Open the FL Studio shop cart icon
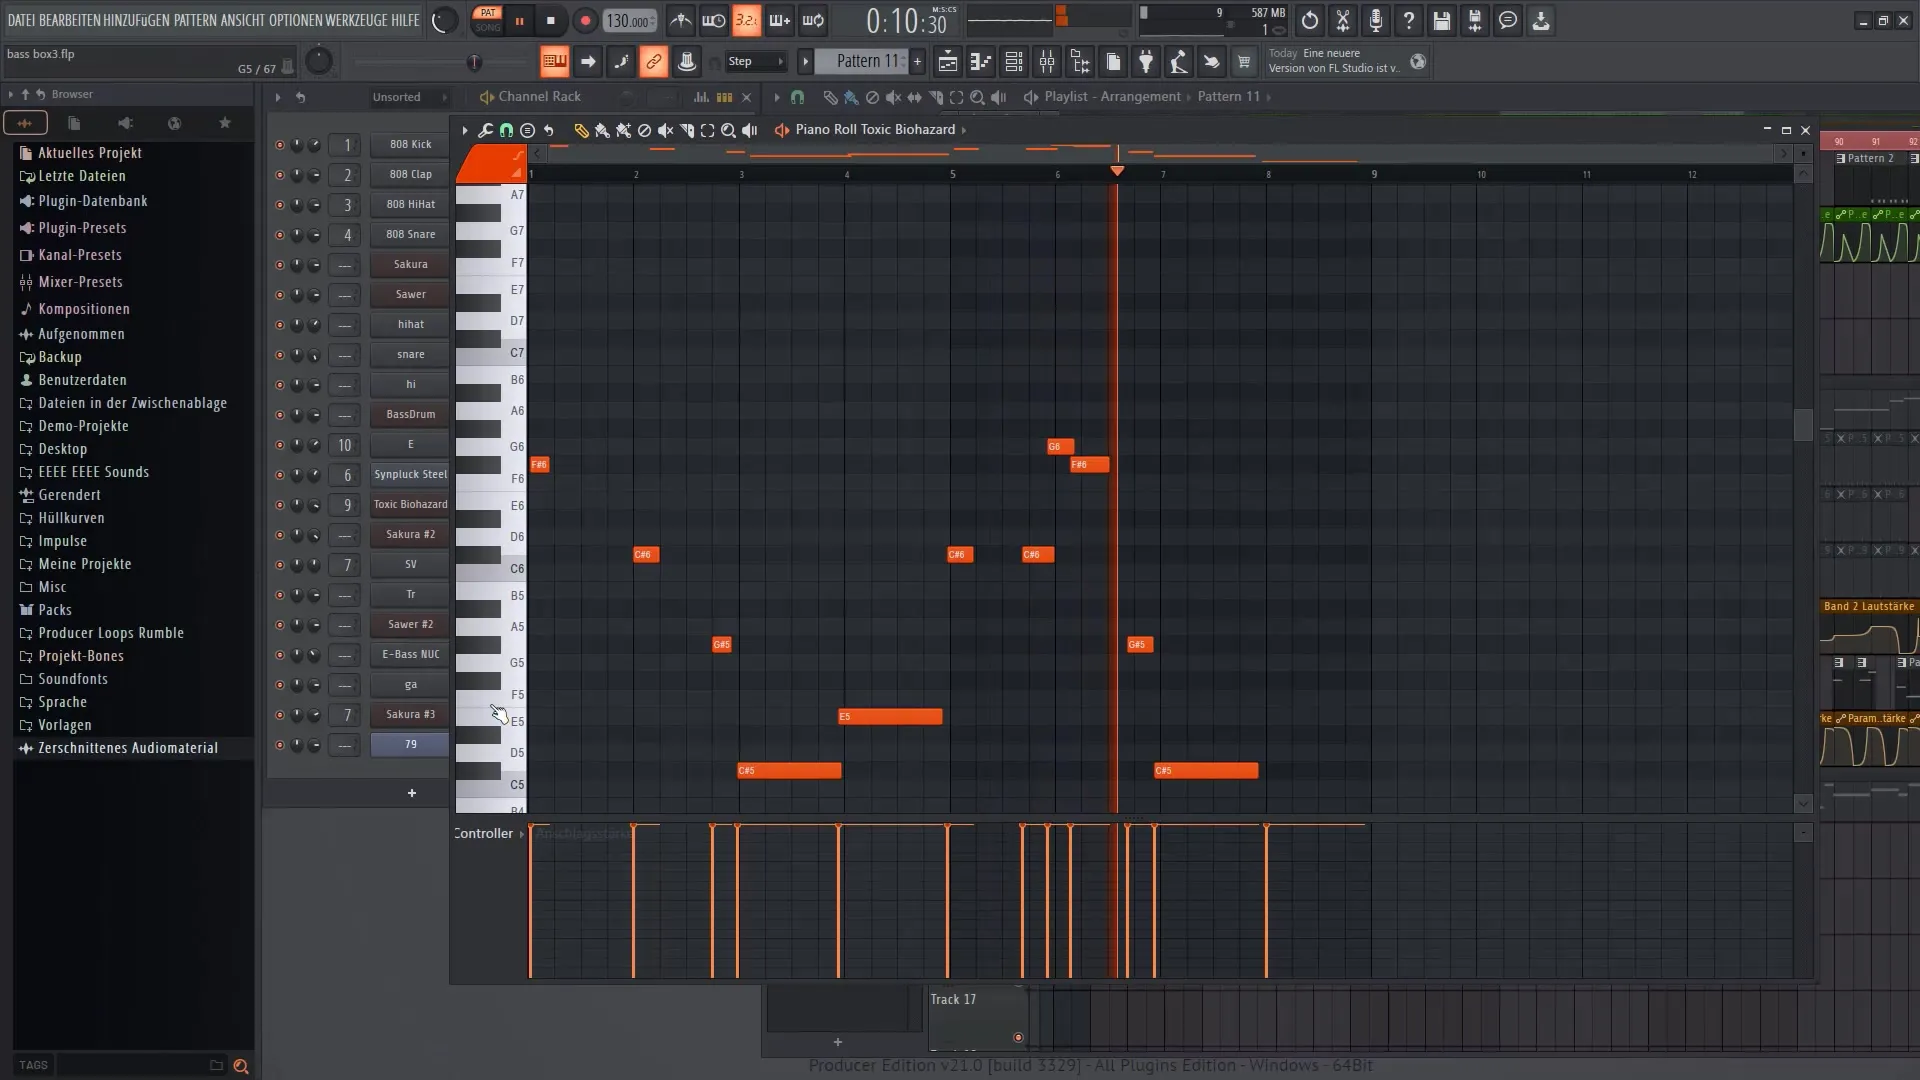The height and width of the screenshot is (1080, 1920). [x=1244, y=62]
